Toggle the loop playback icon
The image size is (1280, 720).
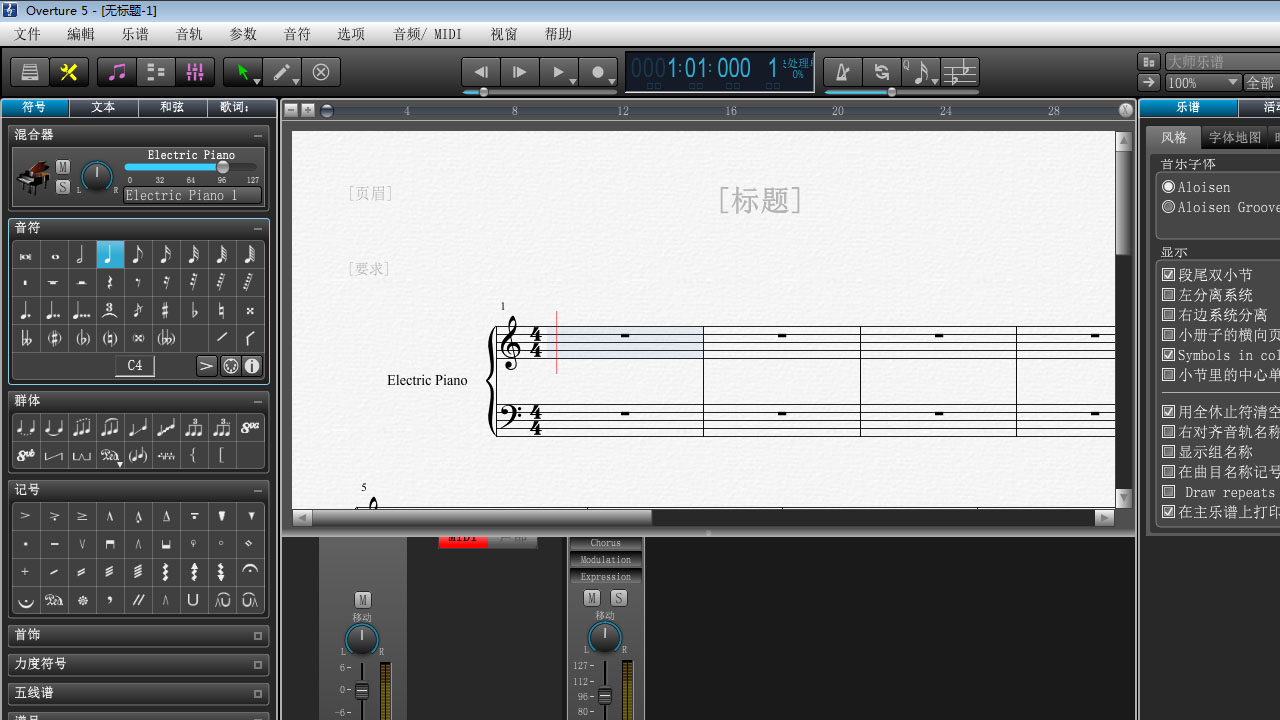click(881, 72)
